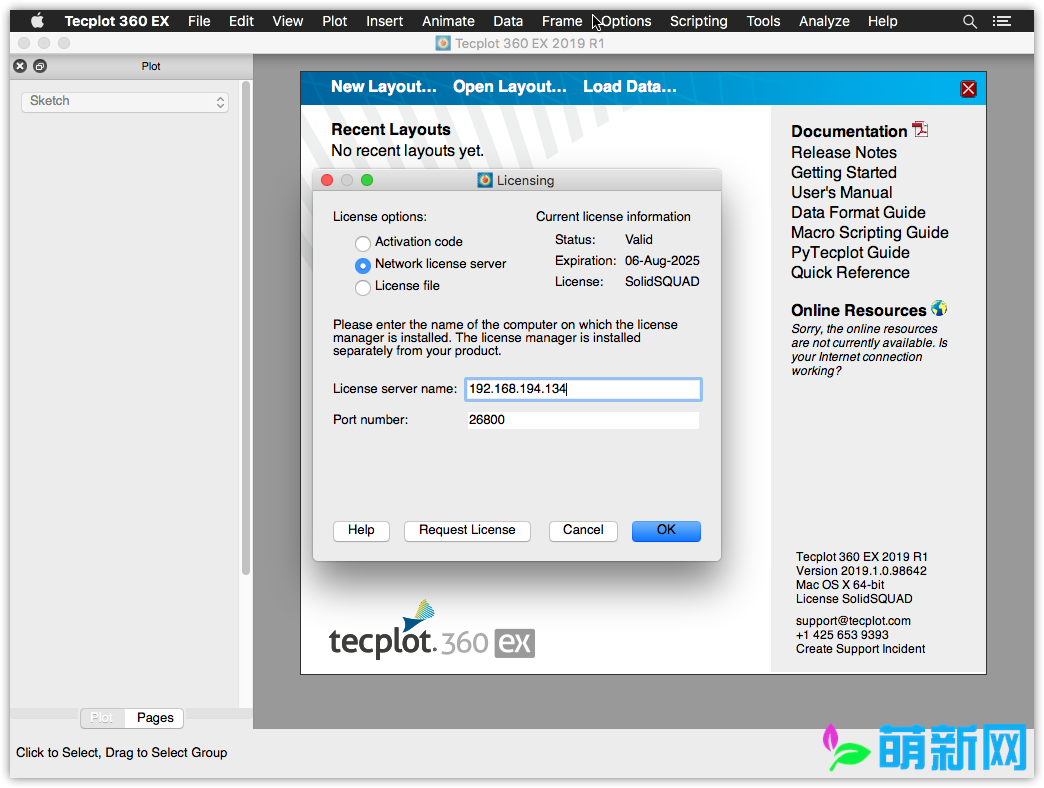Open the Animate menu
Viewport: 1044px width, 788px height.
point(448,21)
